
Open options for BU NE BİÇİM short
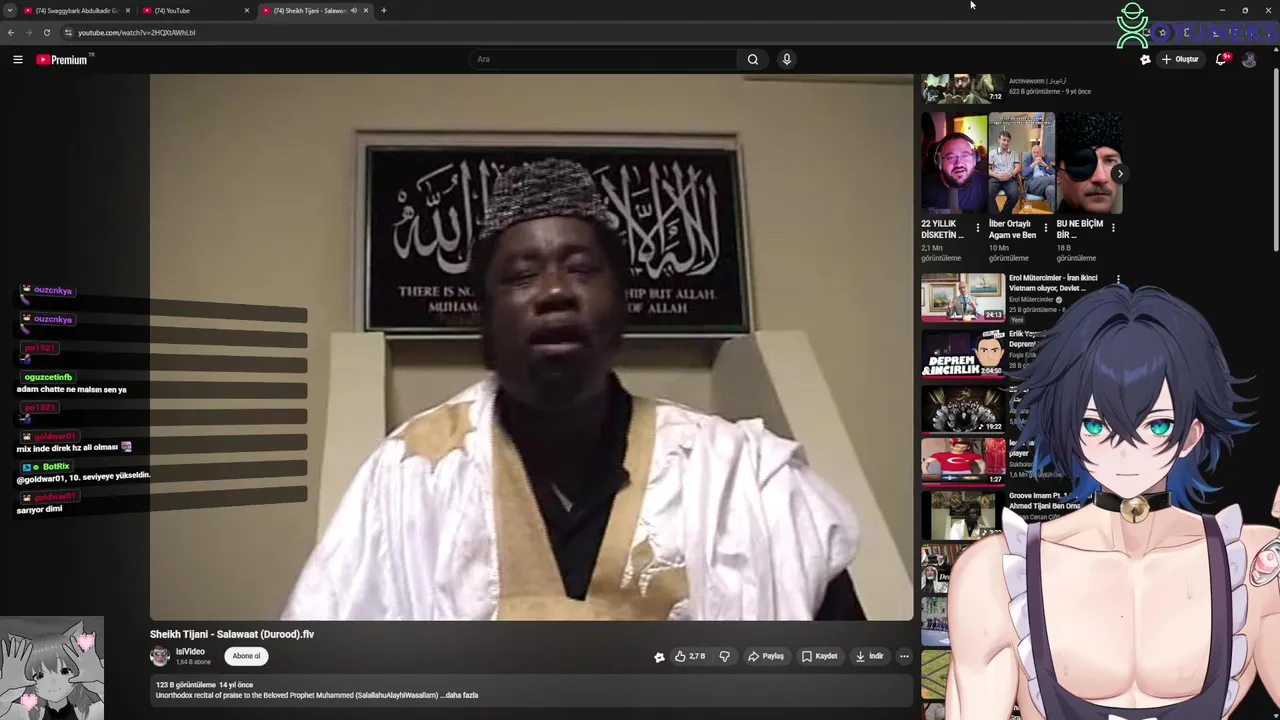(1113, 228)
